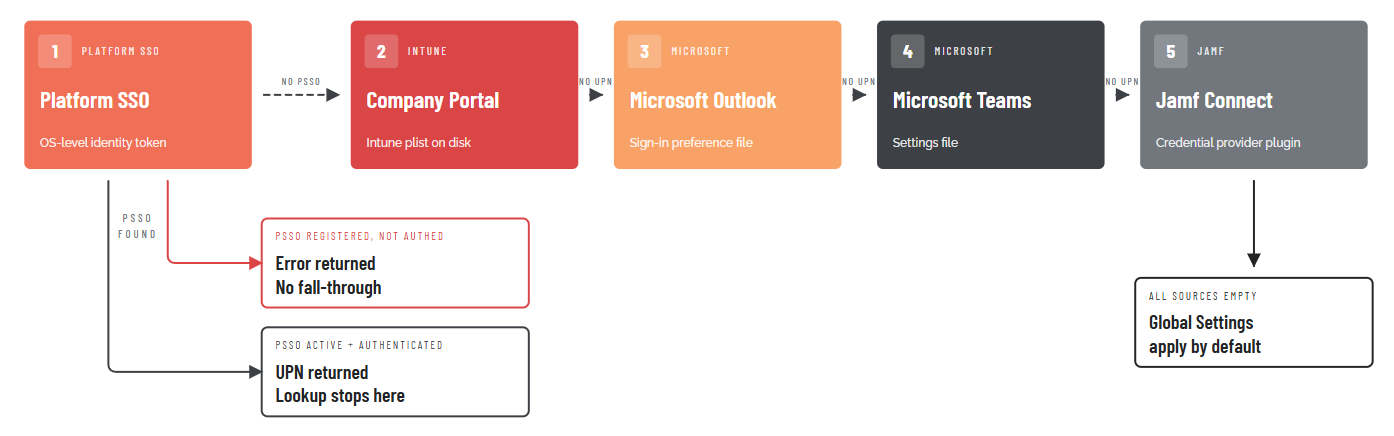Click the Global Settings apply by default box
Viewport: 1394px width, 436px height.
pyautogui.click(x=1254, y=322)
